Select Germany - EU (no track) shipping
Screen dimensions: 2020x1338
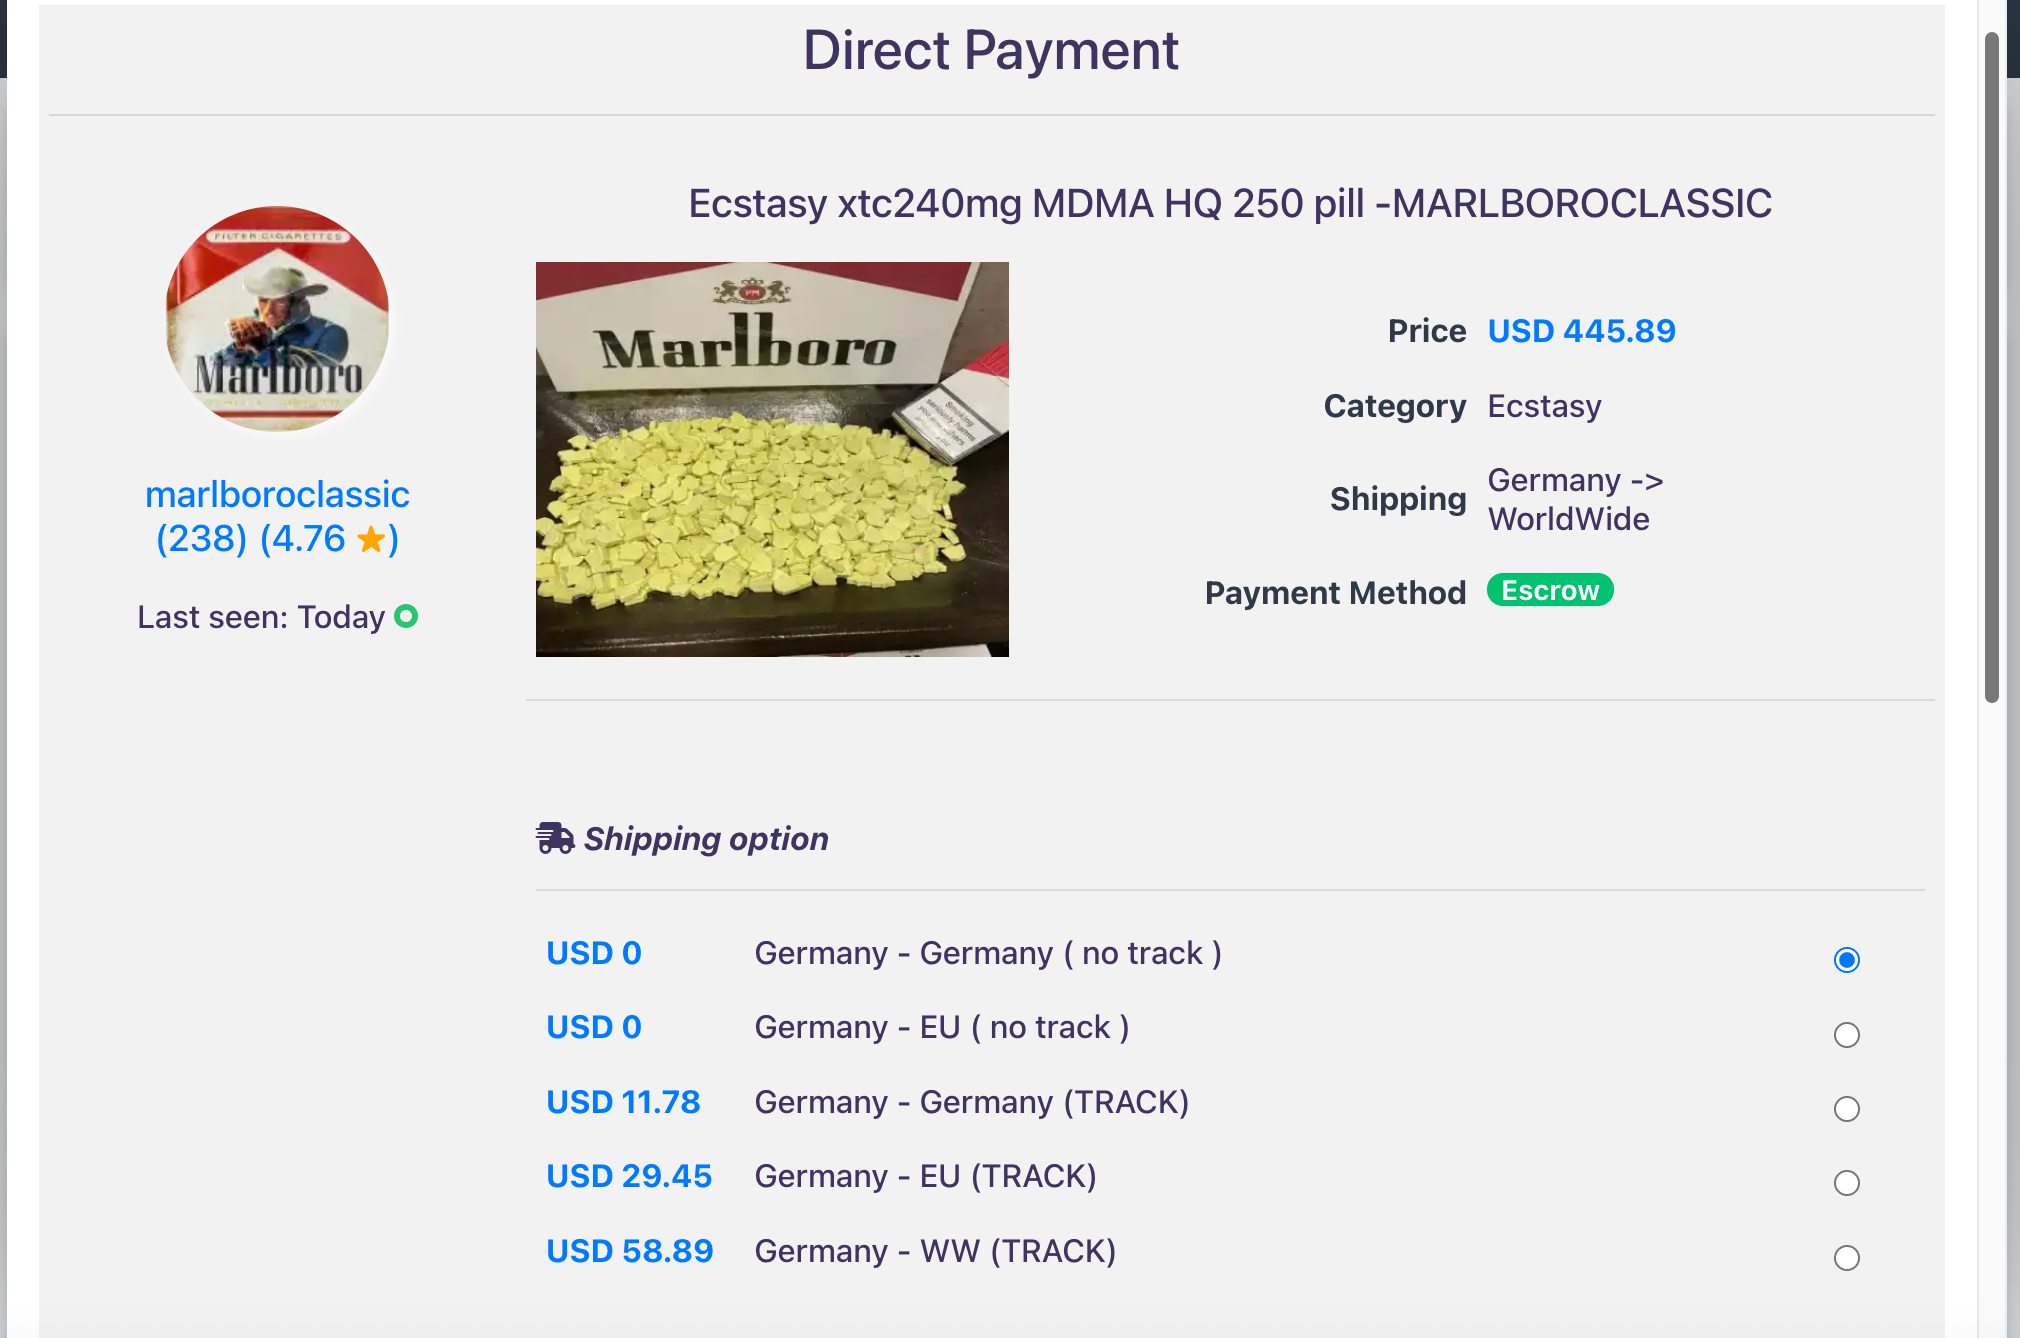tap(1846, 1034)
